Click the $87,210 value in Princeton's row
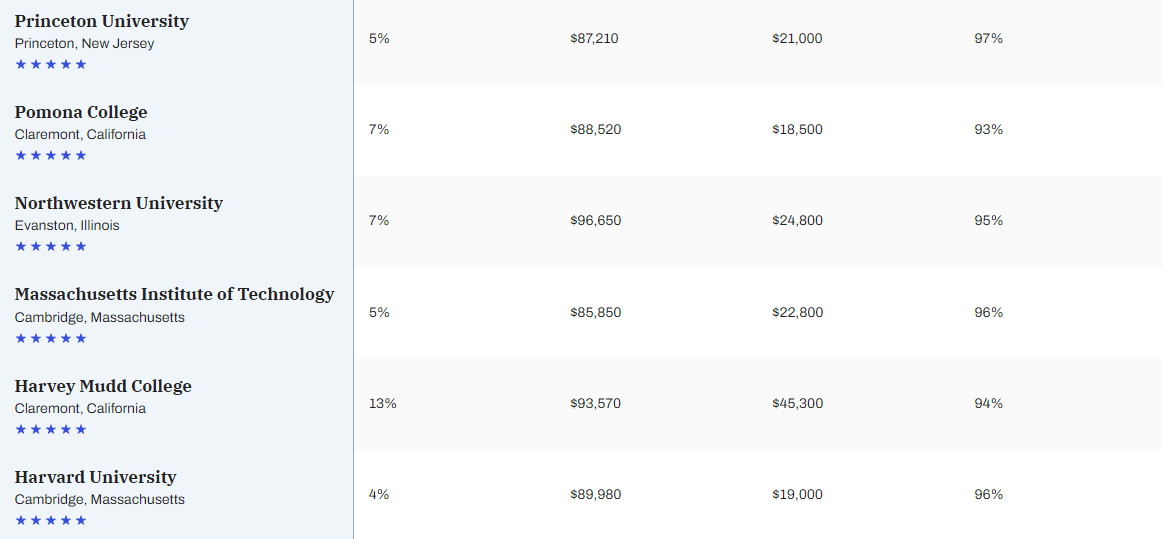 [595, 38]
